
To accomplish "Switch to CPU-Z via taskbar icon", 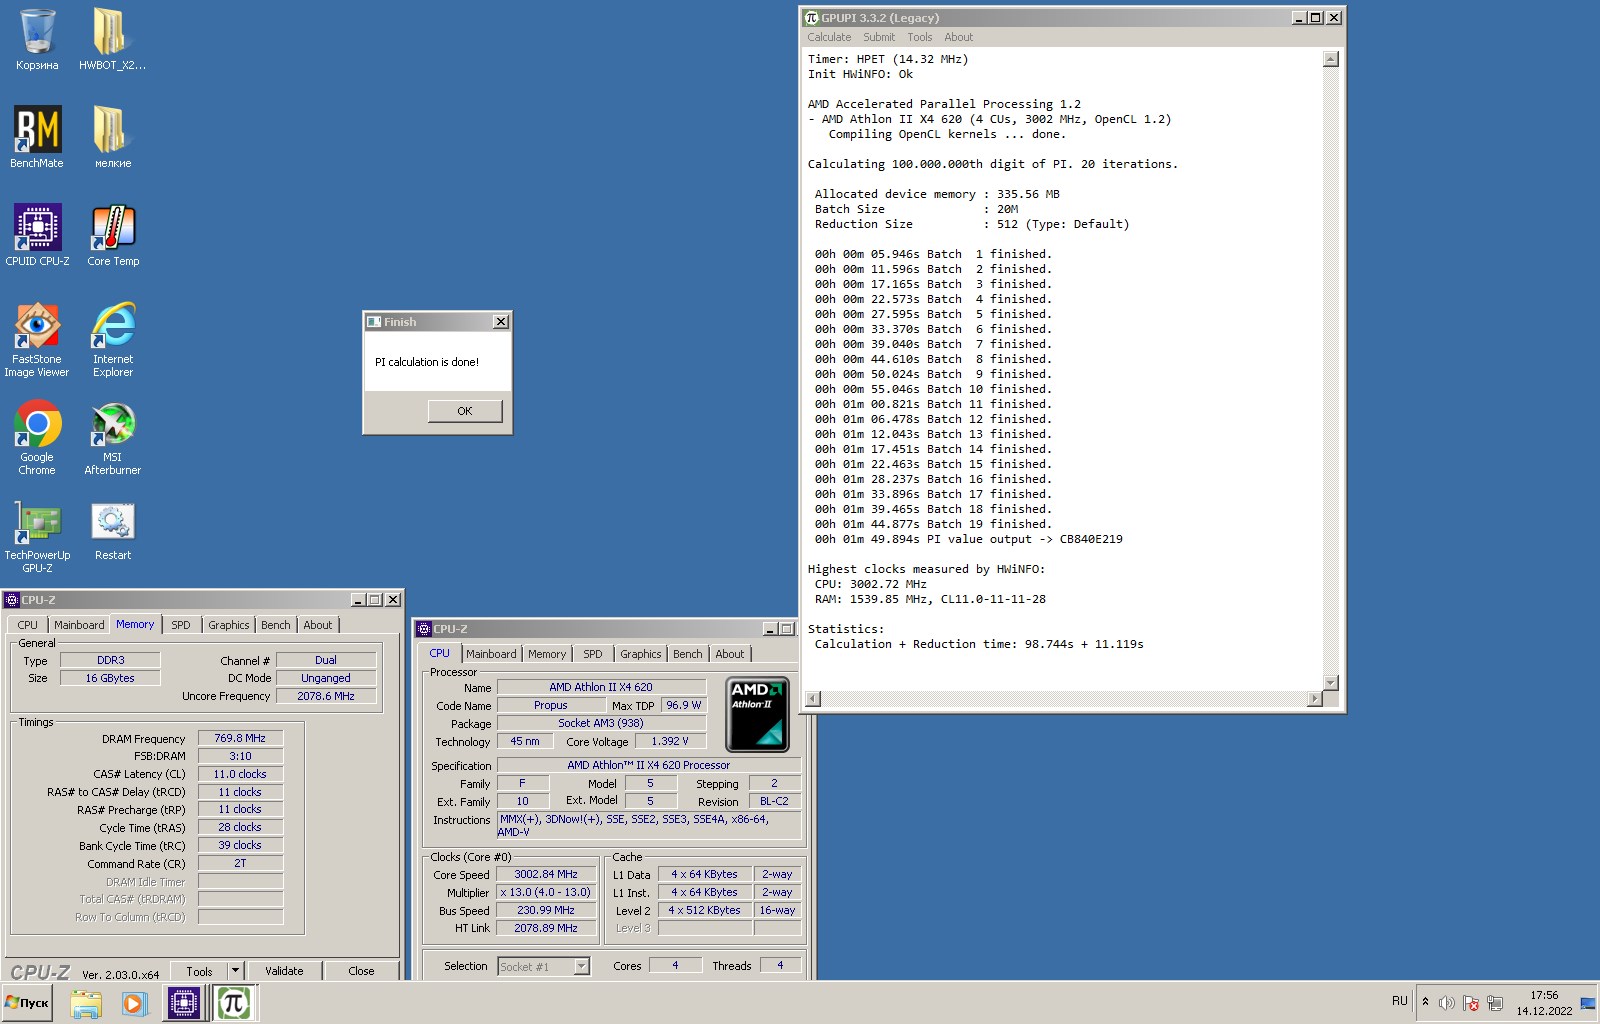I will [184, 1003].
